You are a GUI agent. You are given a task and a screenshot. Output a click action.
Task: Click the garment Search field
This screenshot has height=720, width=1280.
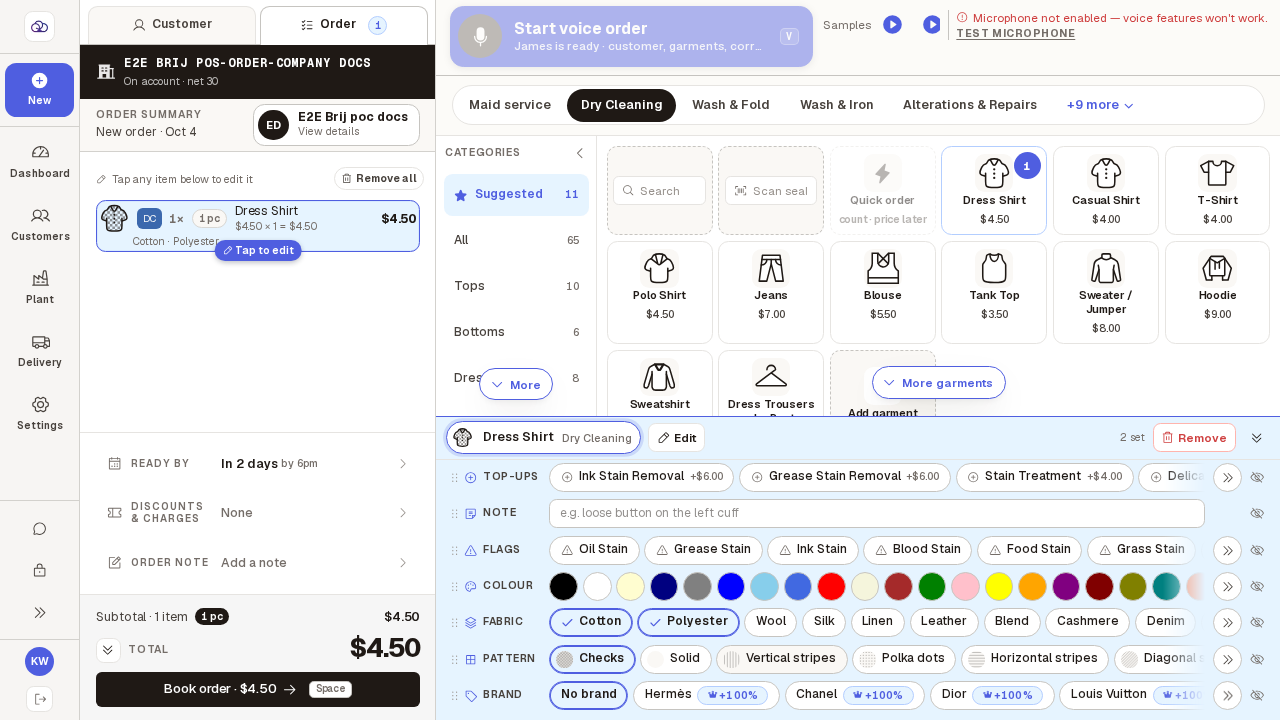[660, 190]
